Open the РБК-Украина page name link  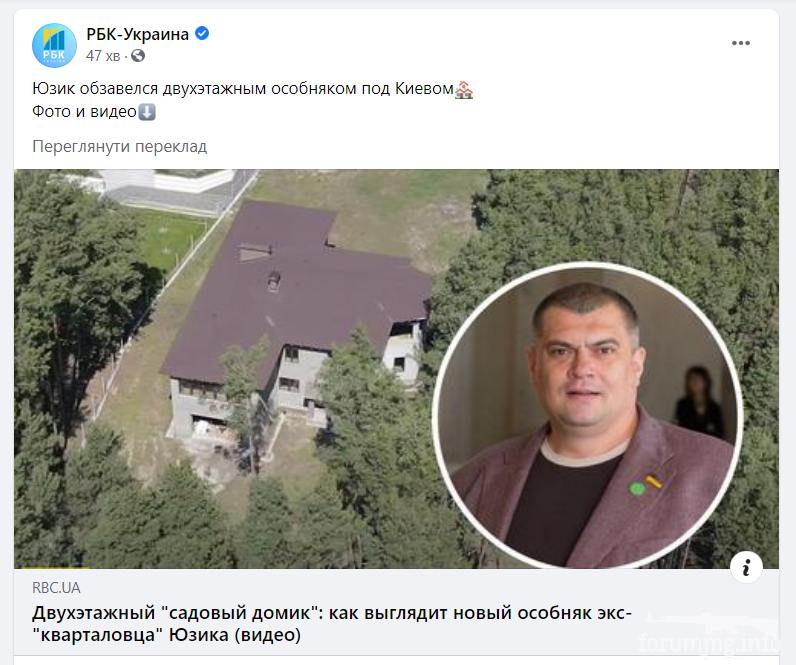click(x=138, y=34)
